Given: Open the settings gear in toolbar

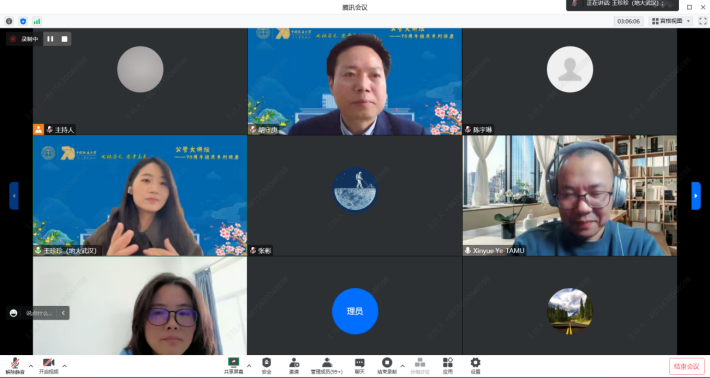Looking at the screenshot, I should pyautogui.click(x=475, y=366).
